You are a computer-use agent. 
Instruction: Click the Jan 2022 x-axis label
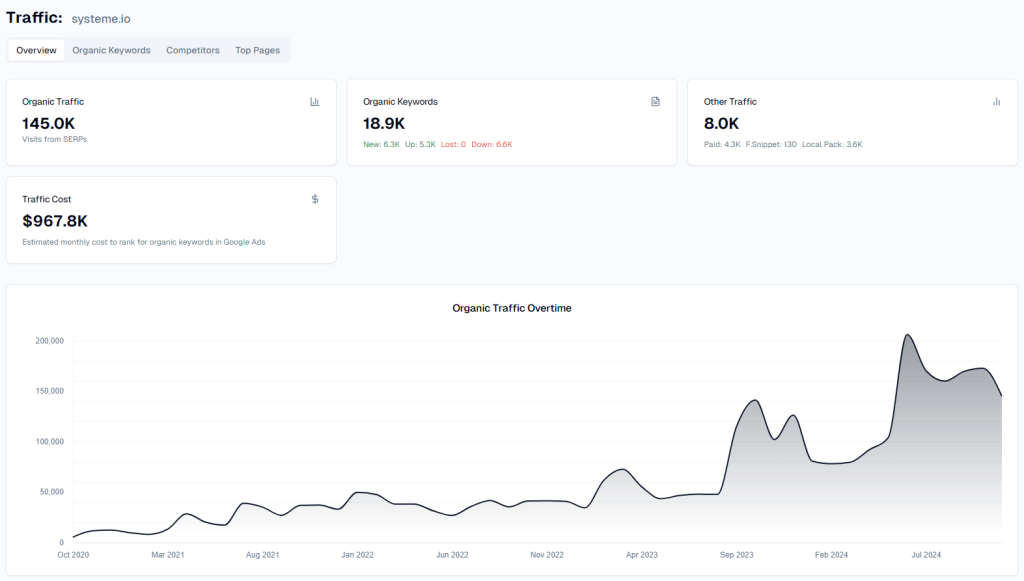click(x=357, y=555)
